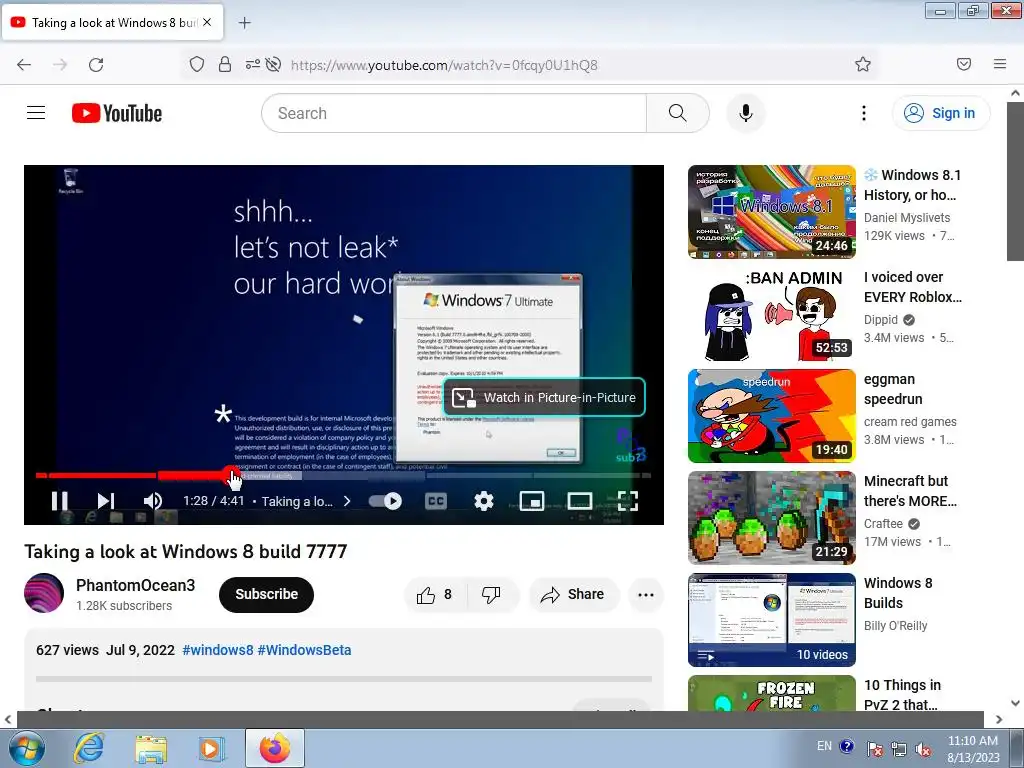Screen dimensions: 1024x768
Task: Open YouTube three-dot settings menu
Action: [863, 113]
